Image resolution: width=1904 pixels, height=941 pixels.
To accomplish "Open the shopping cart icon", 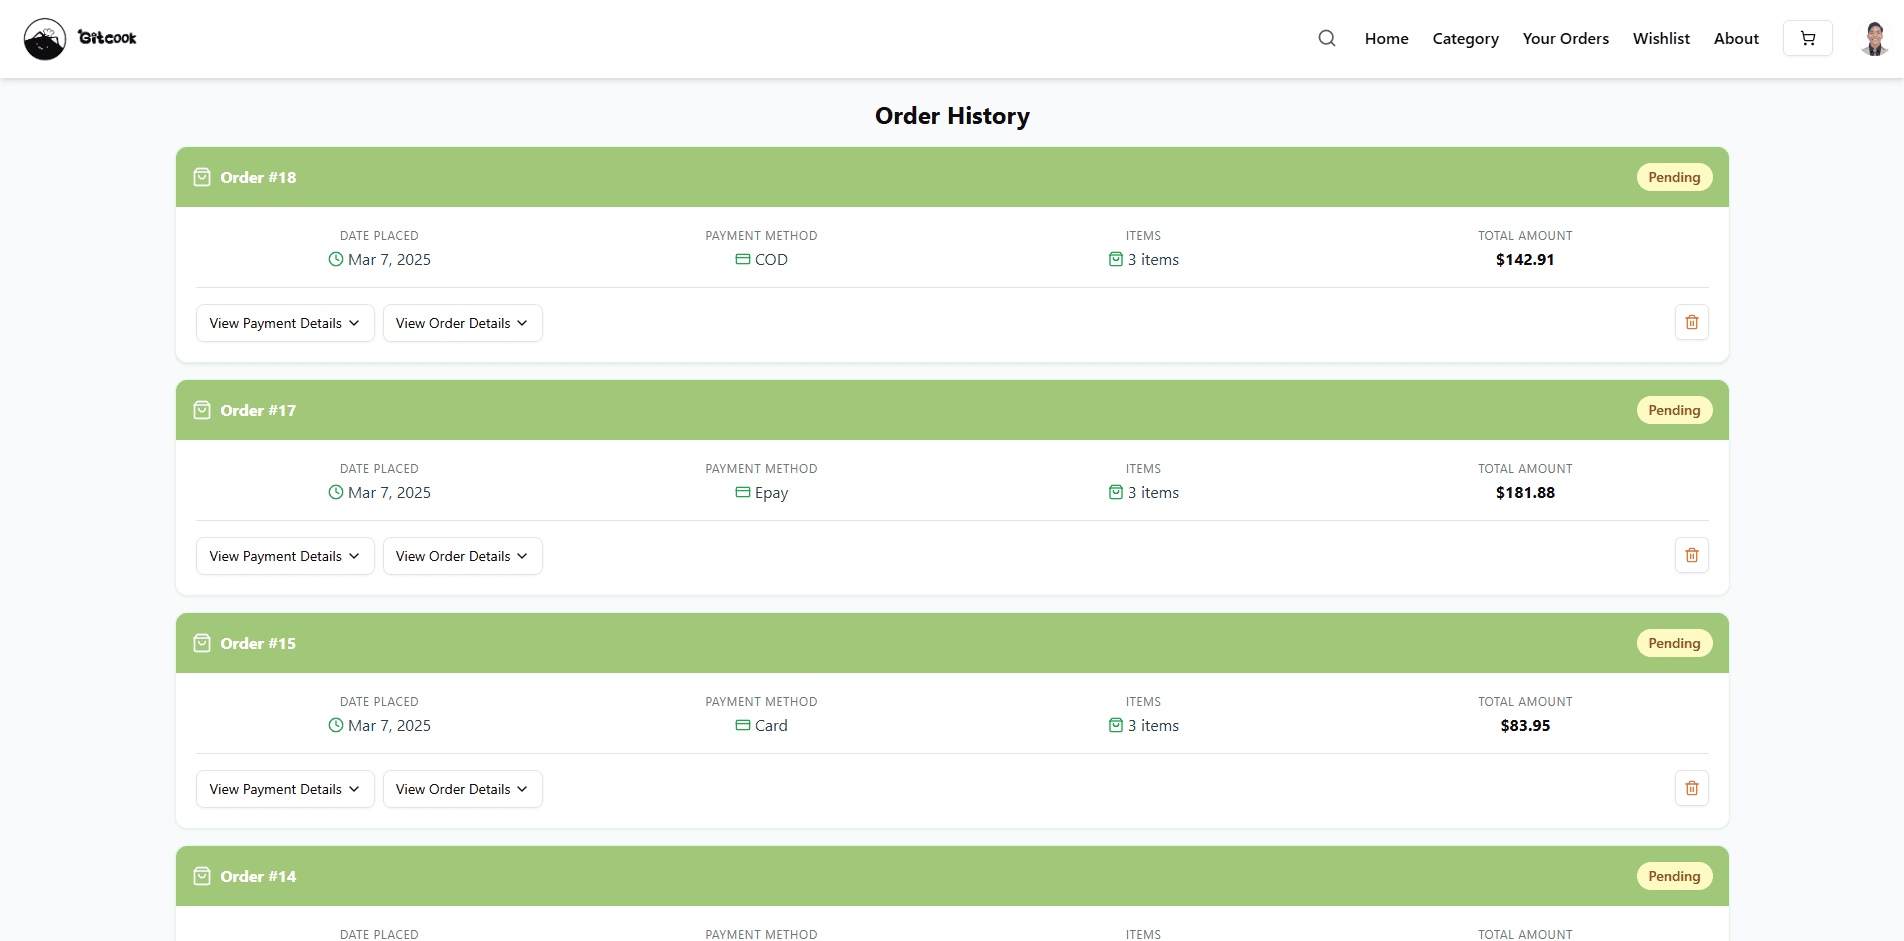I will (x=1808, y=38).
